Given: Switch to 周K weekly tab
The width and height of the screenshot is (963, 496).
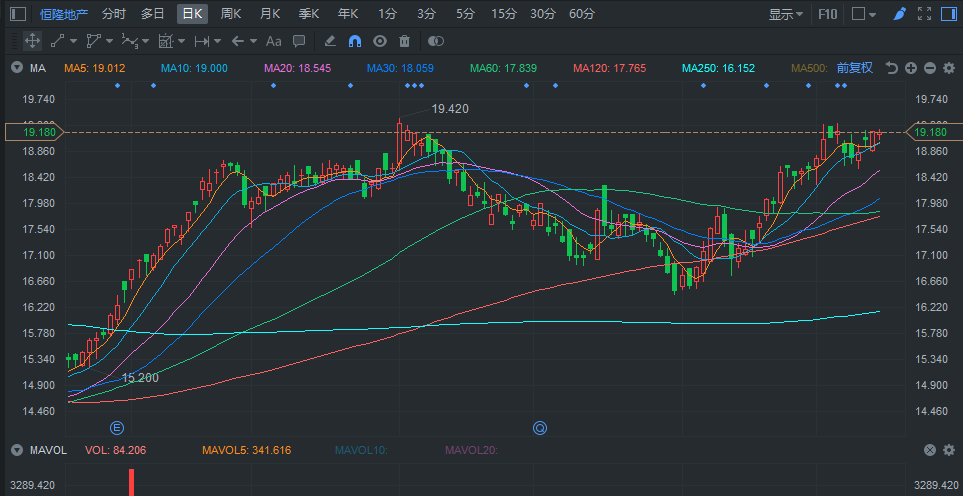Looking at the screenshot, I should (x=231, y=14).
